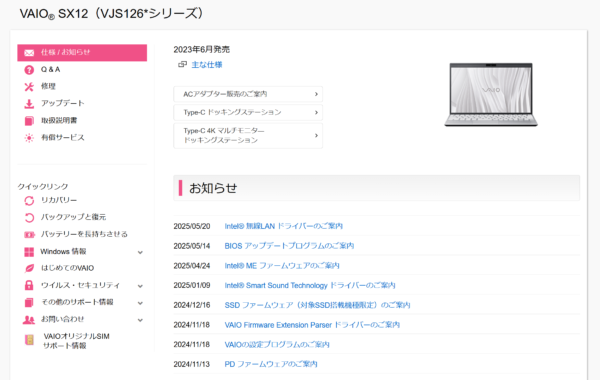This screenshot has width=600, height=380.
Task: Click the 2025/04/24 news date
Action: [x=192, y=266]
